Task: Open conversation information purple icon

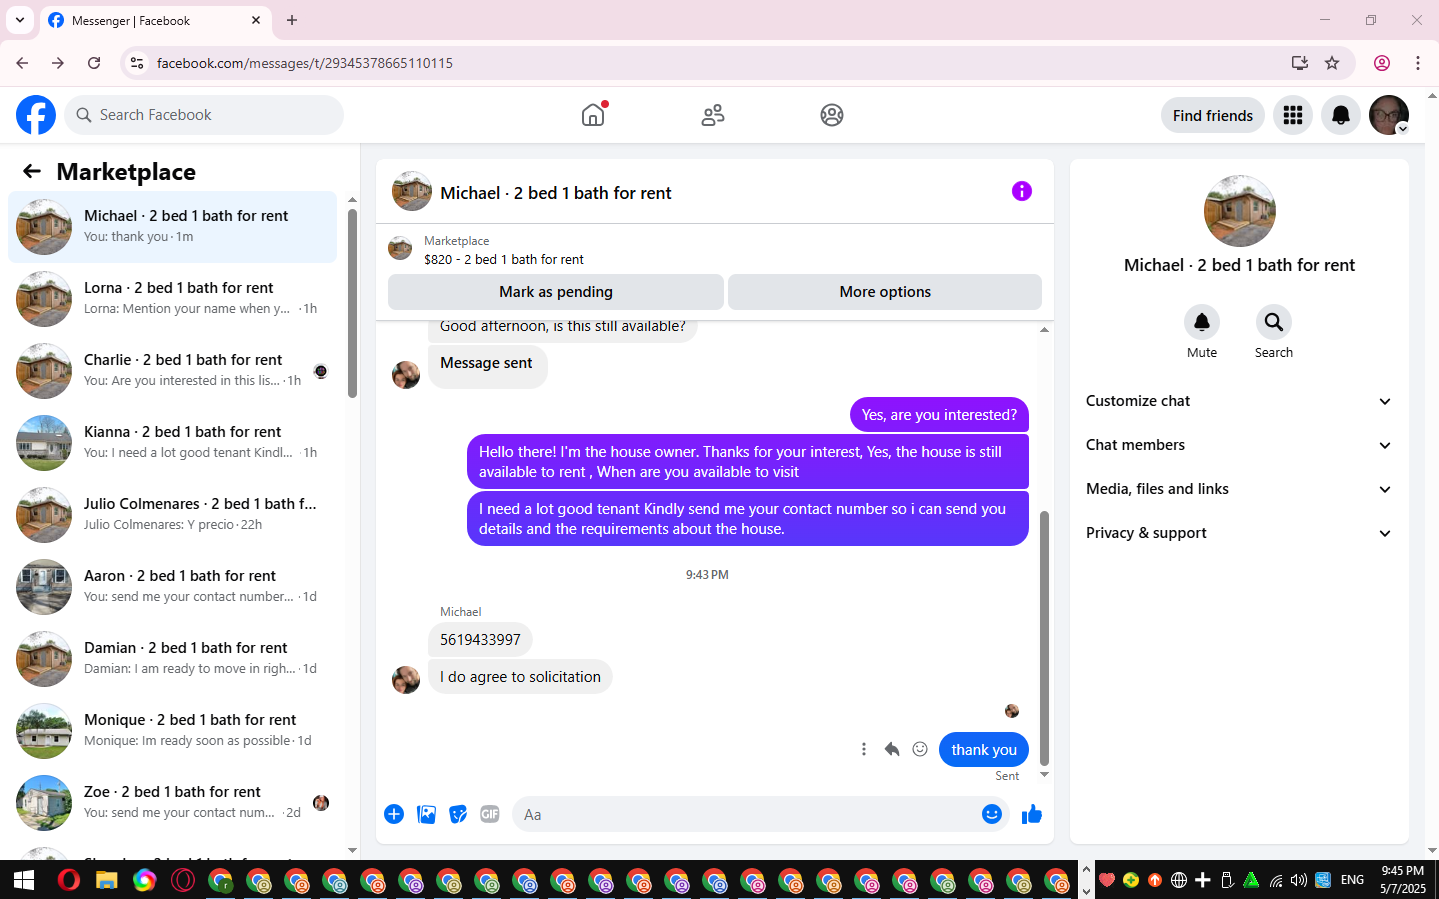Action: pyautogui.click(x=1021, y=191)
